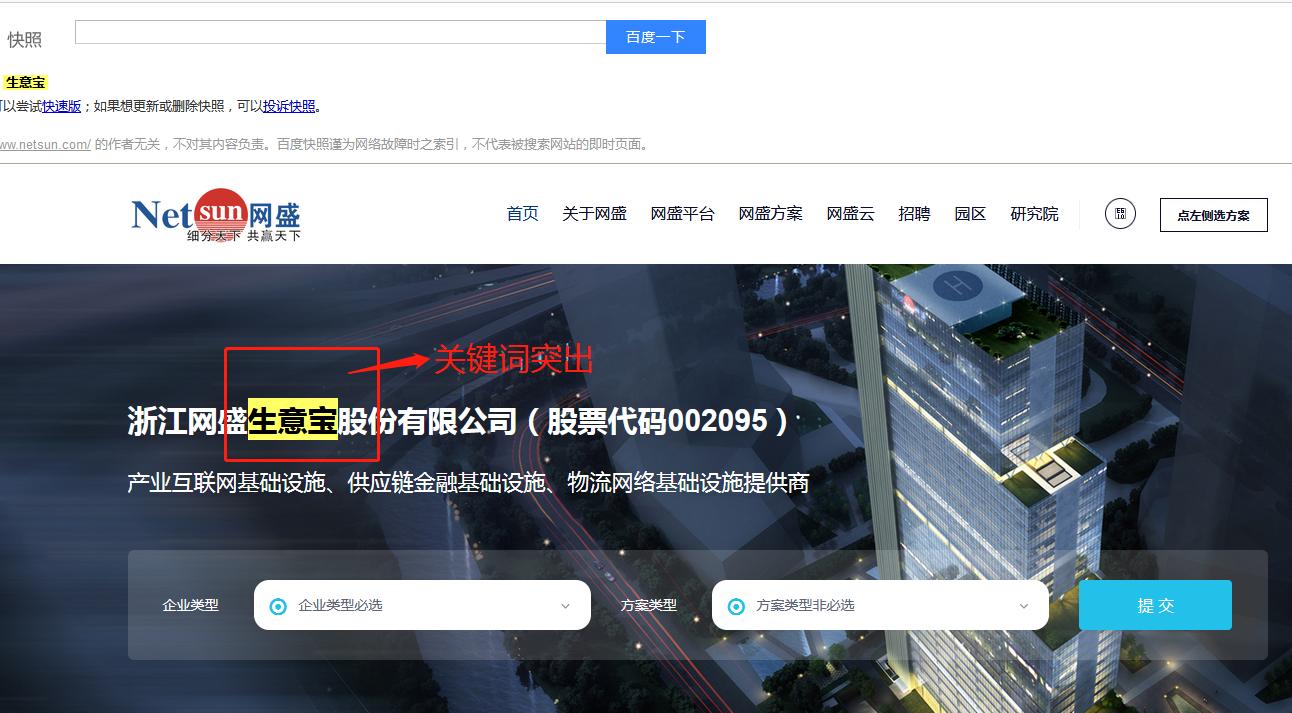This screenshot has width=1292, height=713.
Task: Open the 招聘 page from the nav
Action: click(914, 213)
